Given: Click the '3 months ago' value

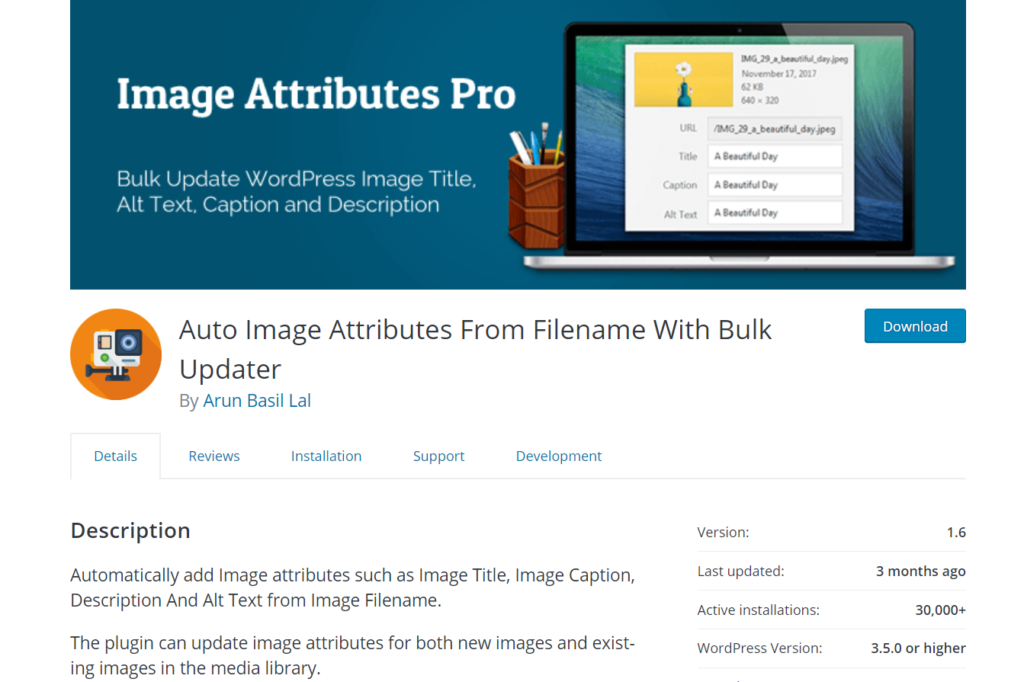Looking at the screenshot, I should 920,571.
